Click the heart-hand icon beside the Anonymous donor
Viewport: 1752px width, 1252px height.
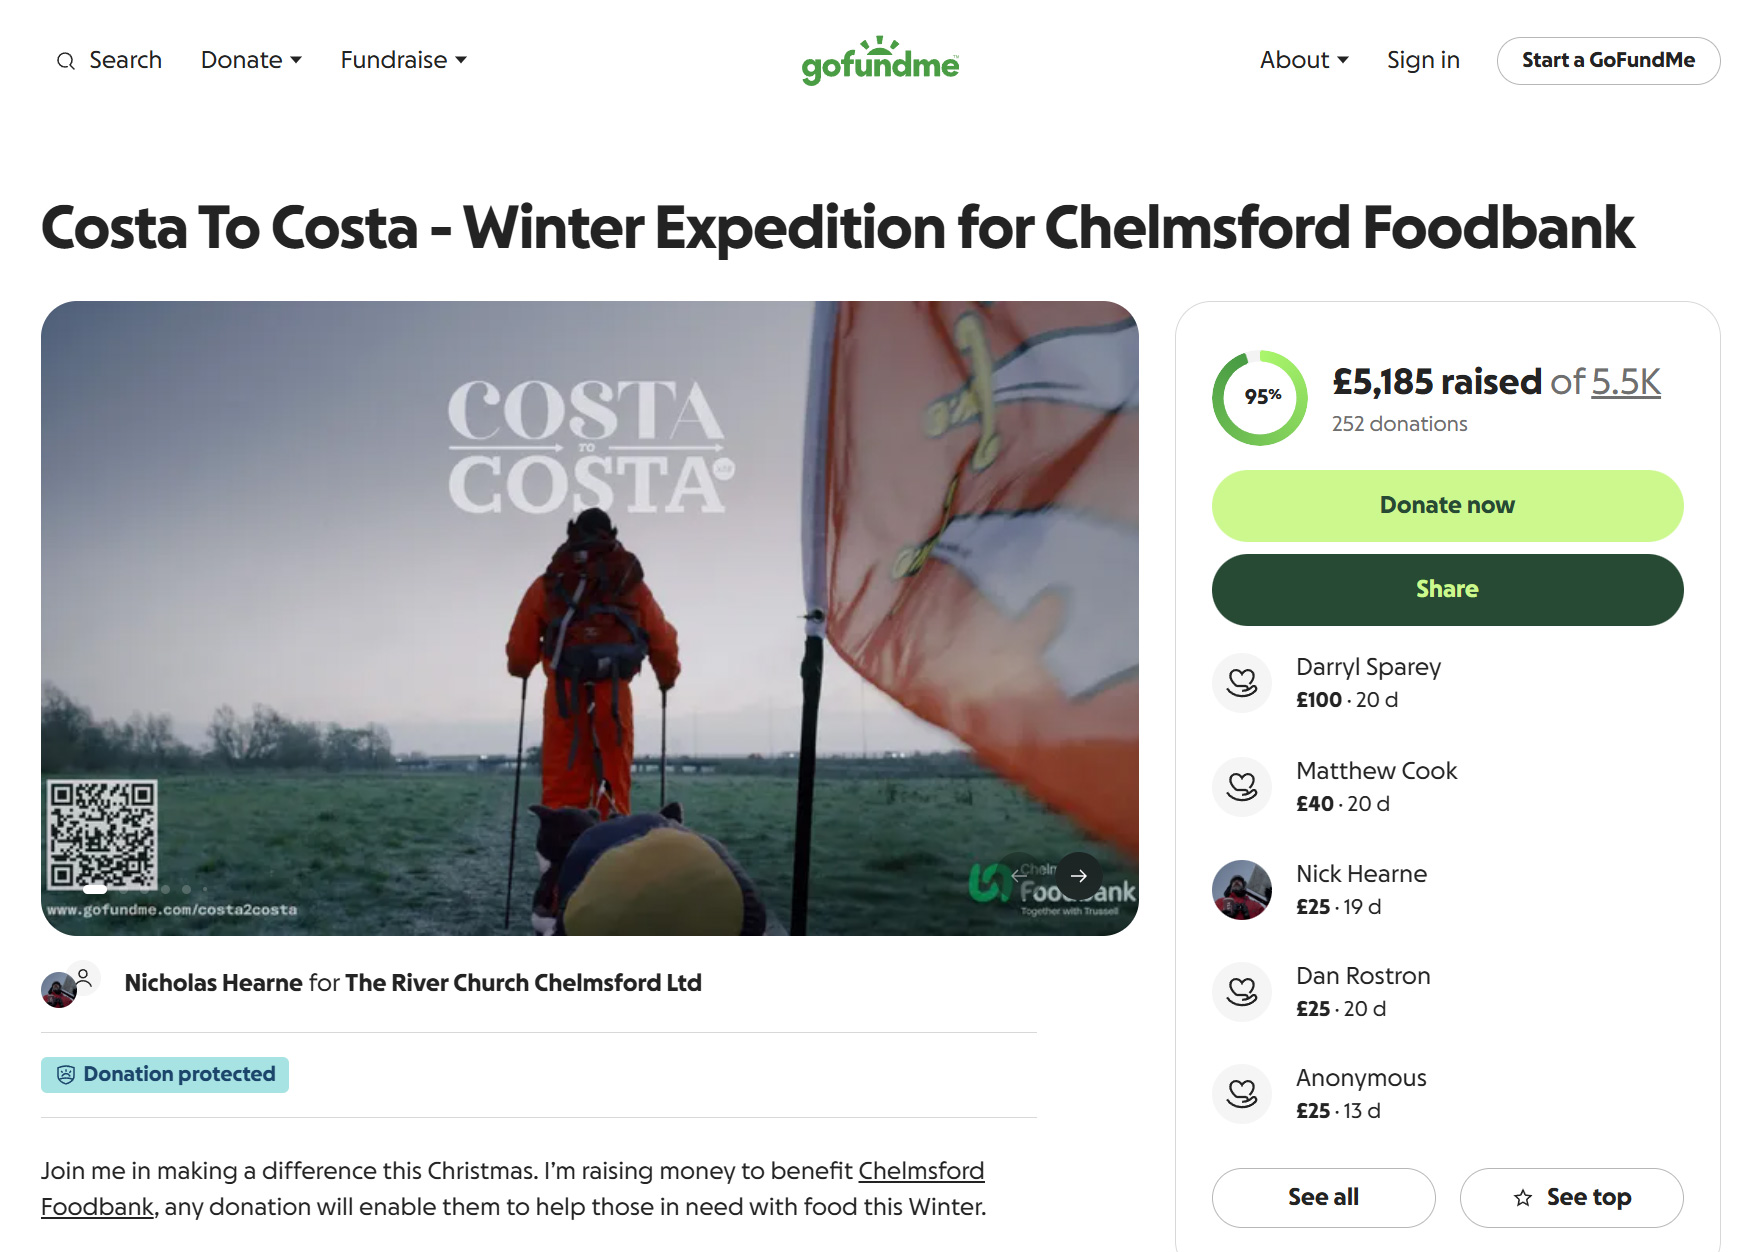pos(1242,1094)
